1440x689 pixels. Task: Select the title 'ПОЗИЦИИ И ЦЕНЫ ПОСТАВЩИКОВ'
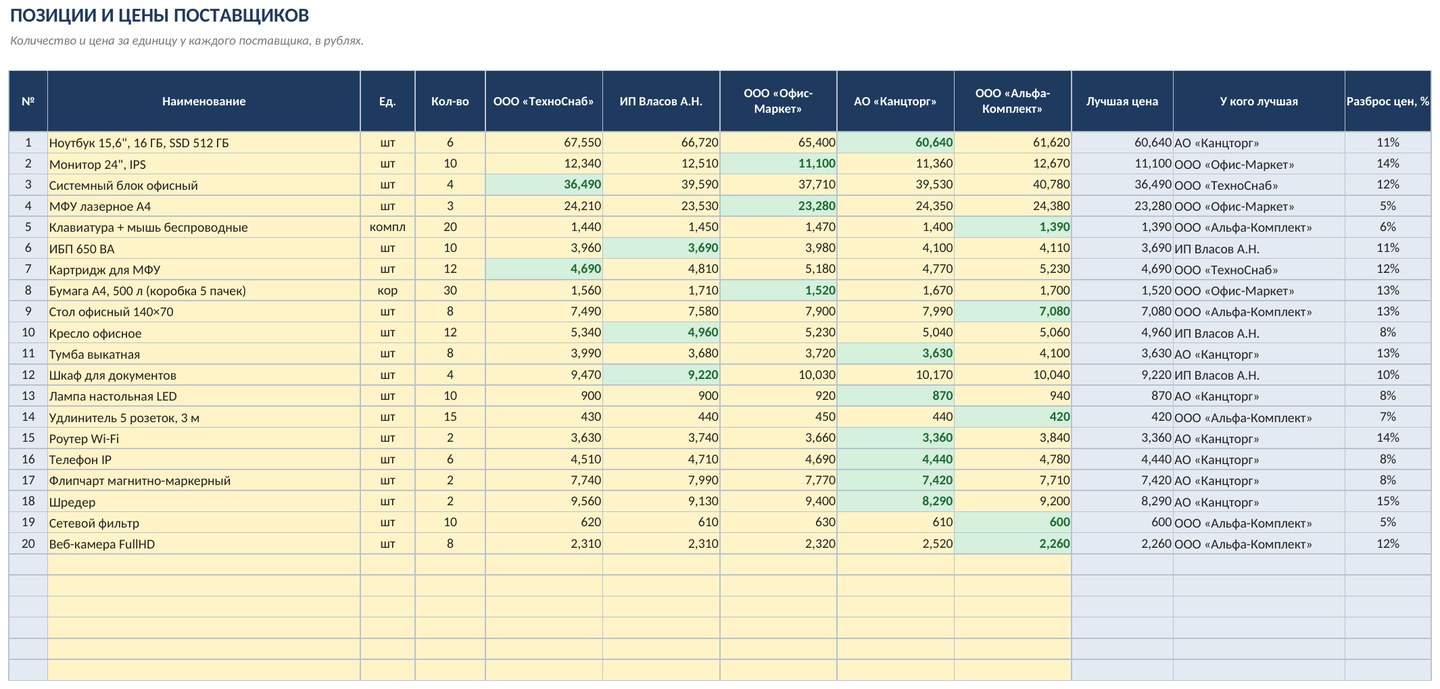pyautogui.click(x=159, y=16)
